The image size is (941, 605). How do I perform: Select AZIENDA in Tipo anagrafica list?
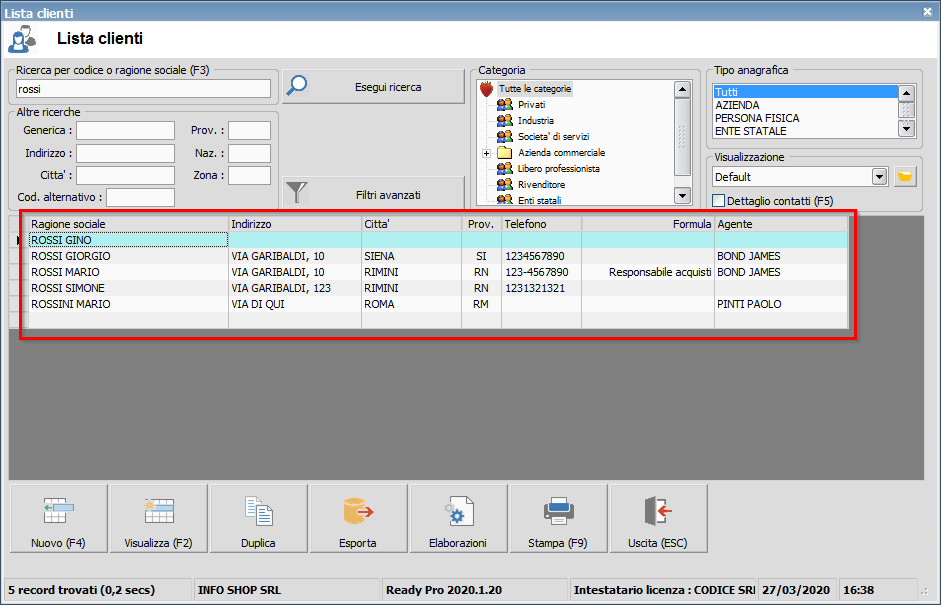tap(805, 105)
